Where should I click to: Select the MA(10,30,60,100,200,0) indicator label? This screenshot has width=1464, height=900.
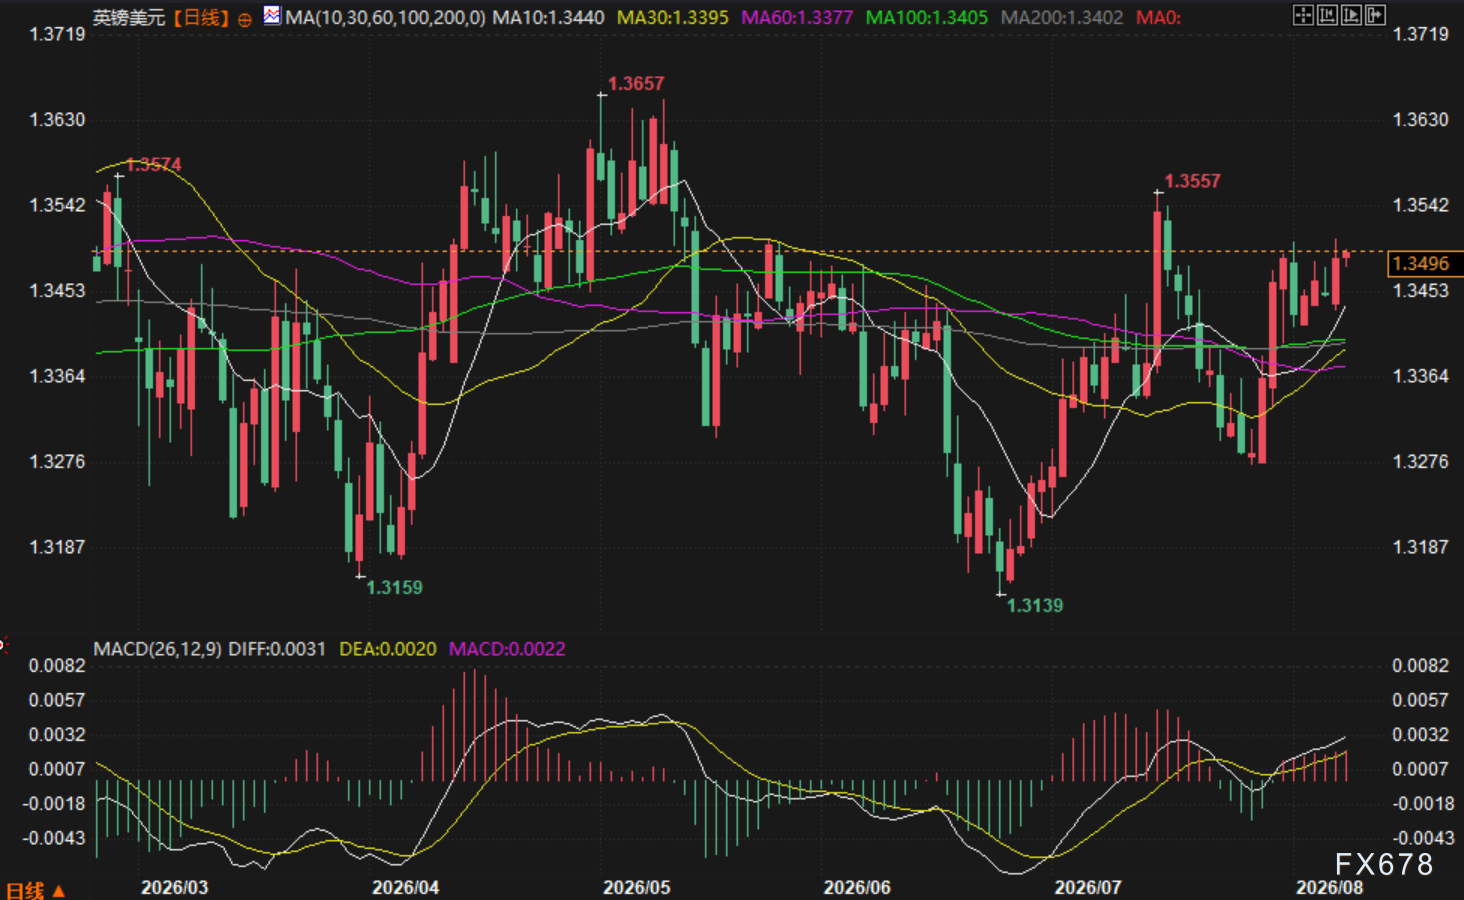click(386, 18)
